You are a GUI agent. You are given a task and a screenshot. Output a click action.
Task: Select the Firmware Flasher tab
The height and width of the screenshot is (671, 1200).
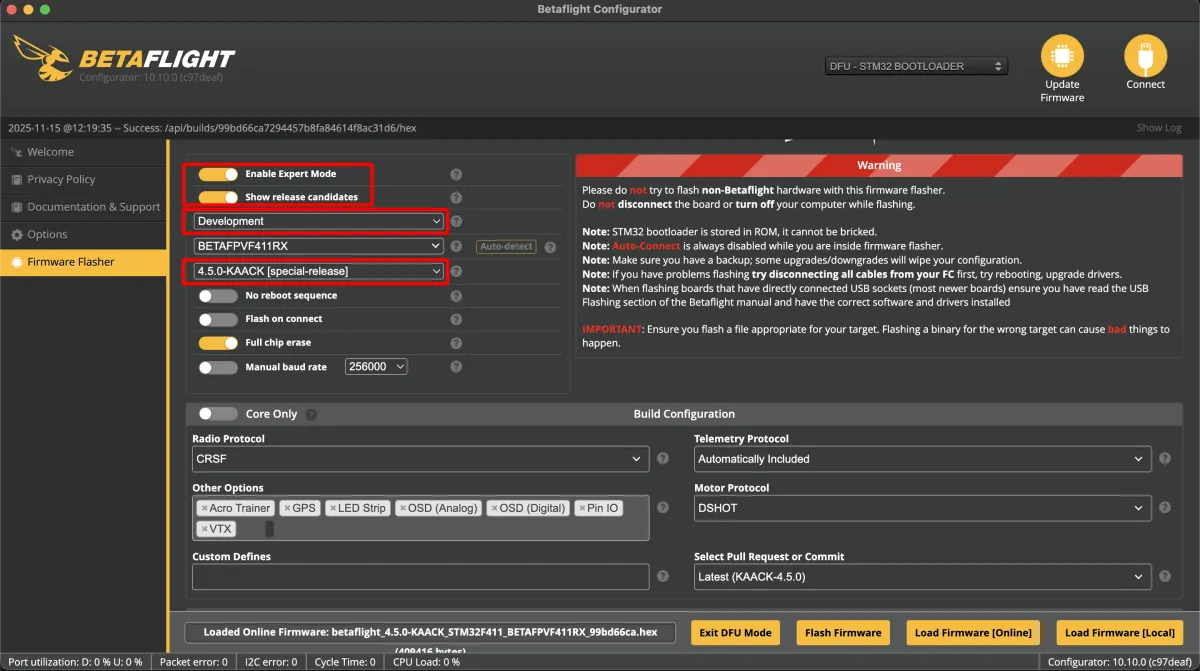(x=83, y=262)
